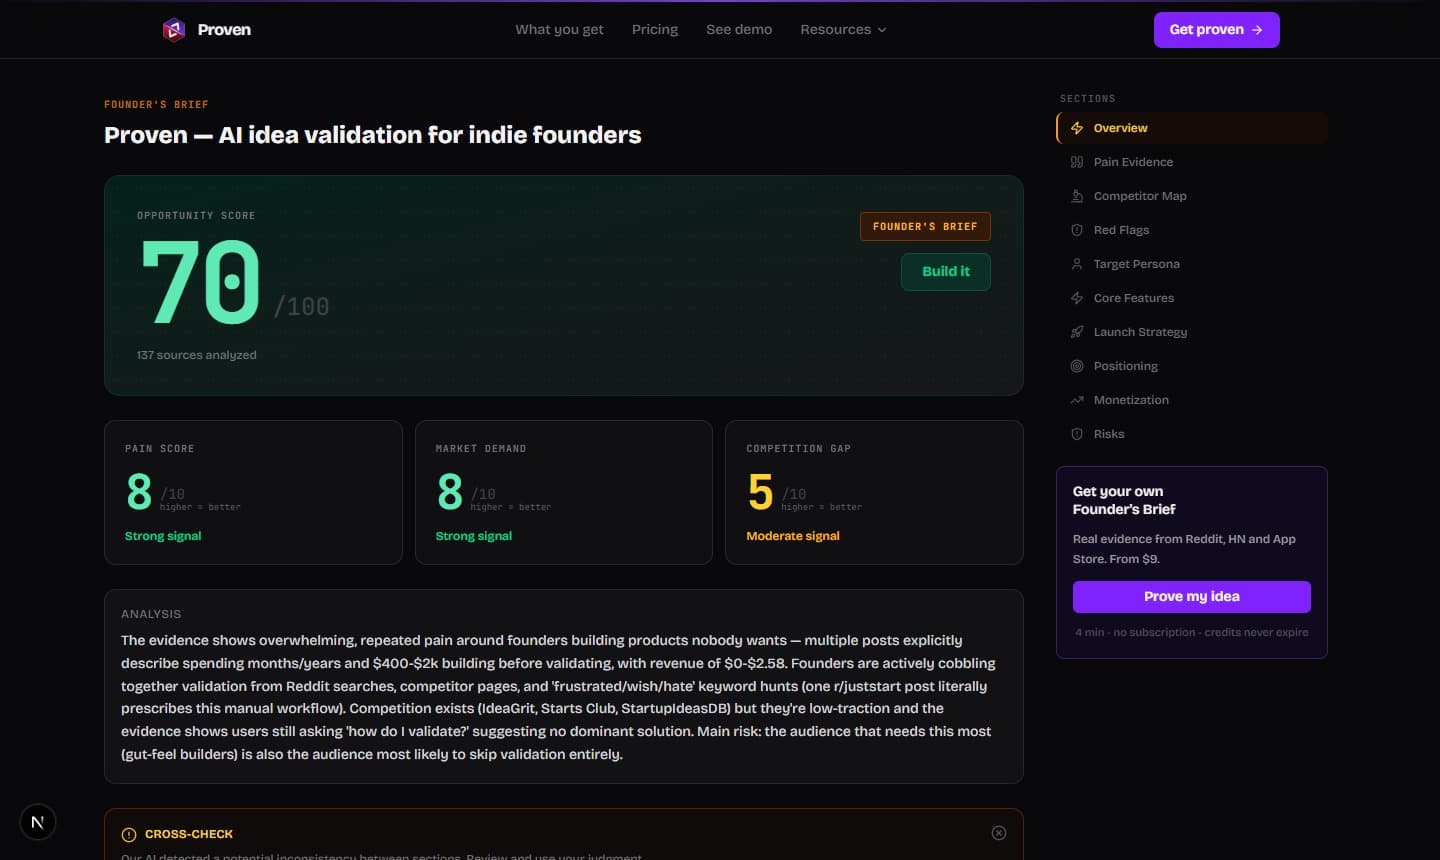Screen dimensions: 1440x860
Task: Click the Competitor Map icon
Action: pos(1077,196)
